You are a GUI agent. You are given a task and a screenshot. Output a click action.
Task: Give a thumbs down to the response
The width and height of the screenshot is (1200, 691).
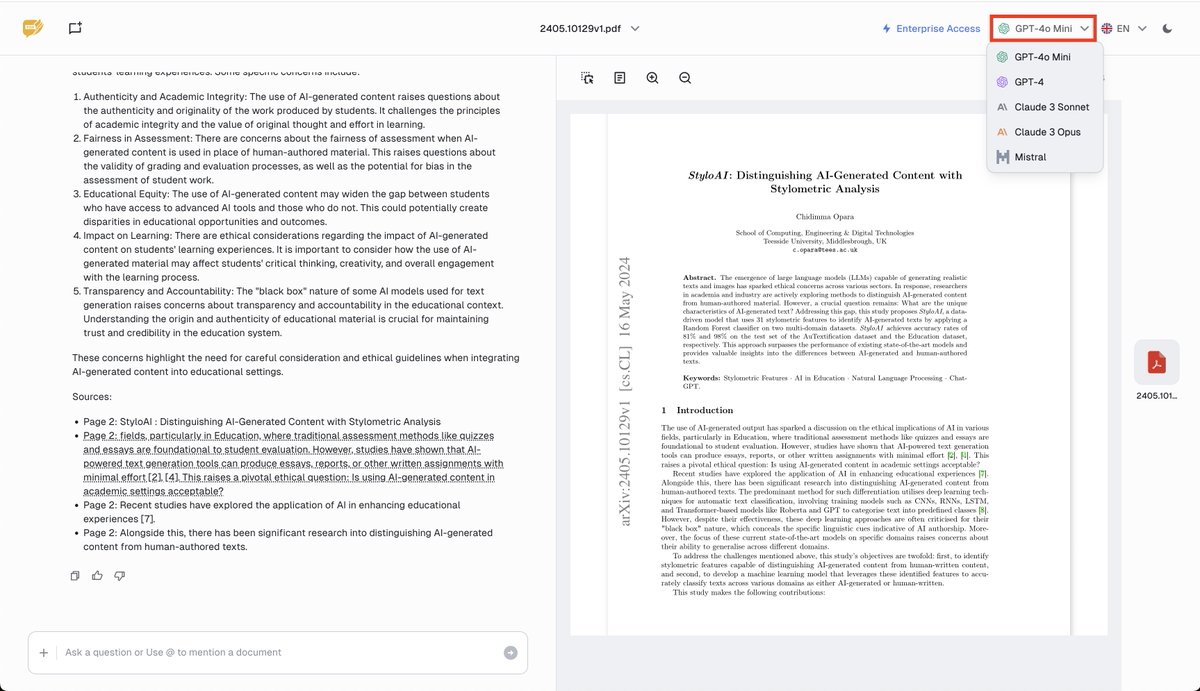pyautogui.click(x=120, y=575)
